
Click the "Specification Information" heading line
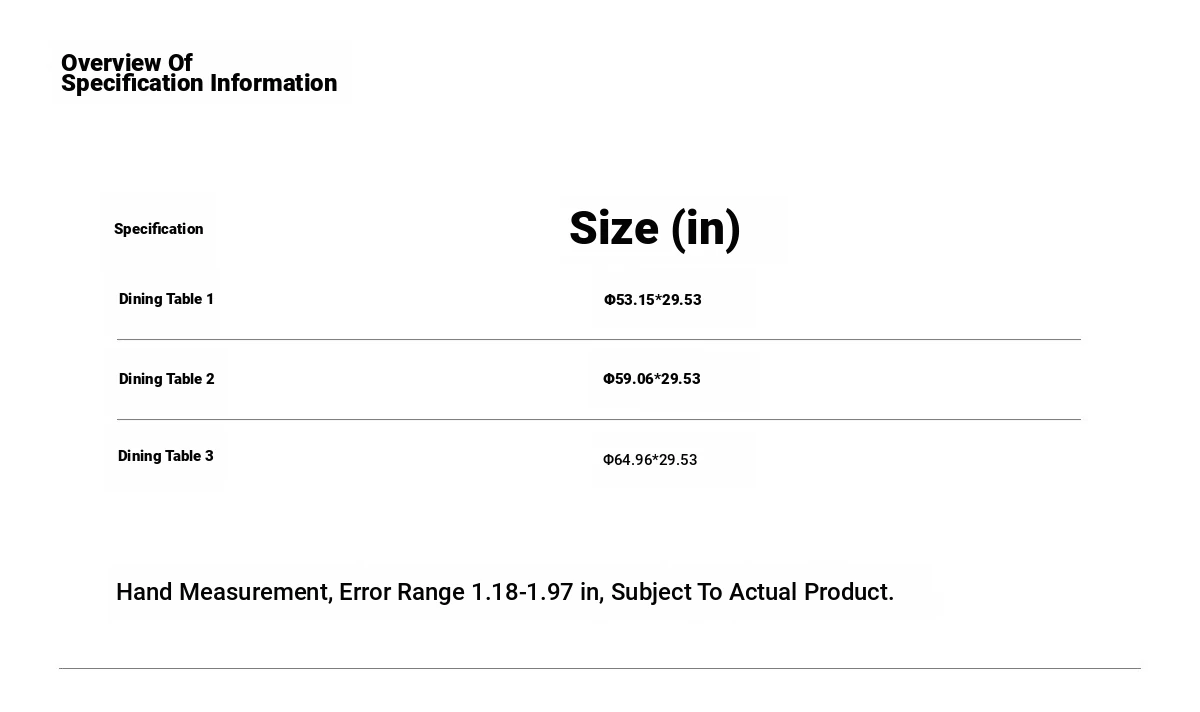coord(199,84)
